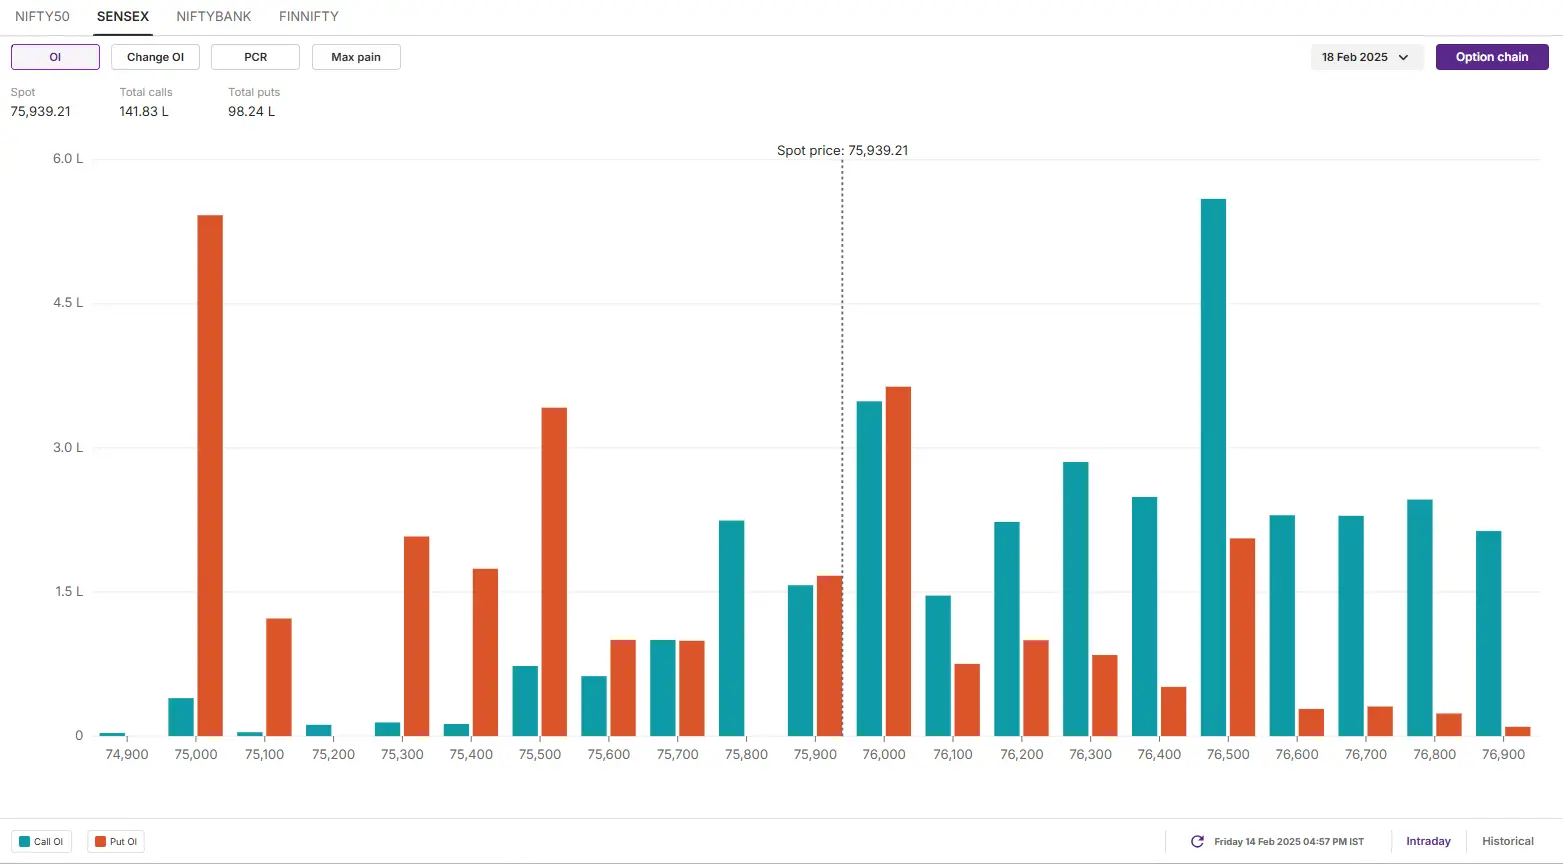Viewport: 1563px width, 864px height.
Task: Click the 76,200 Call OI bar
Action: [x=1007, y=629]
